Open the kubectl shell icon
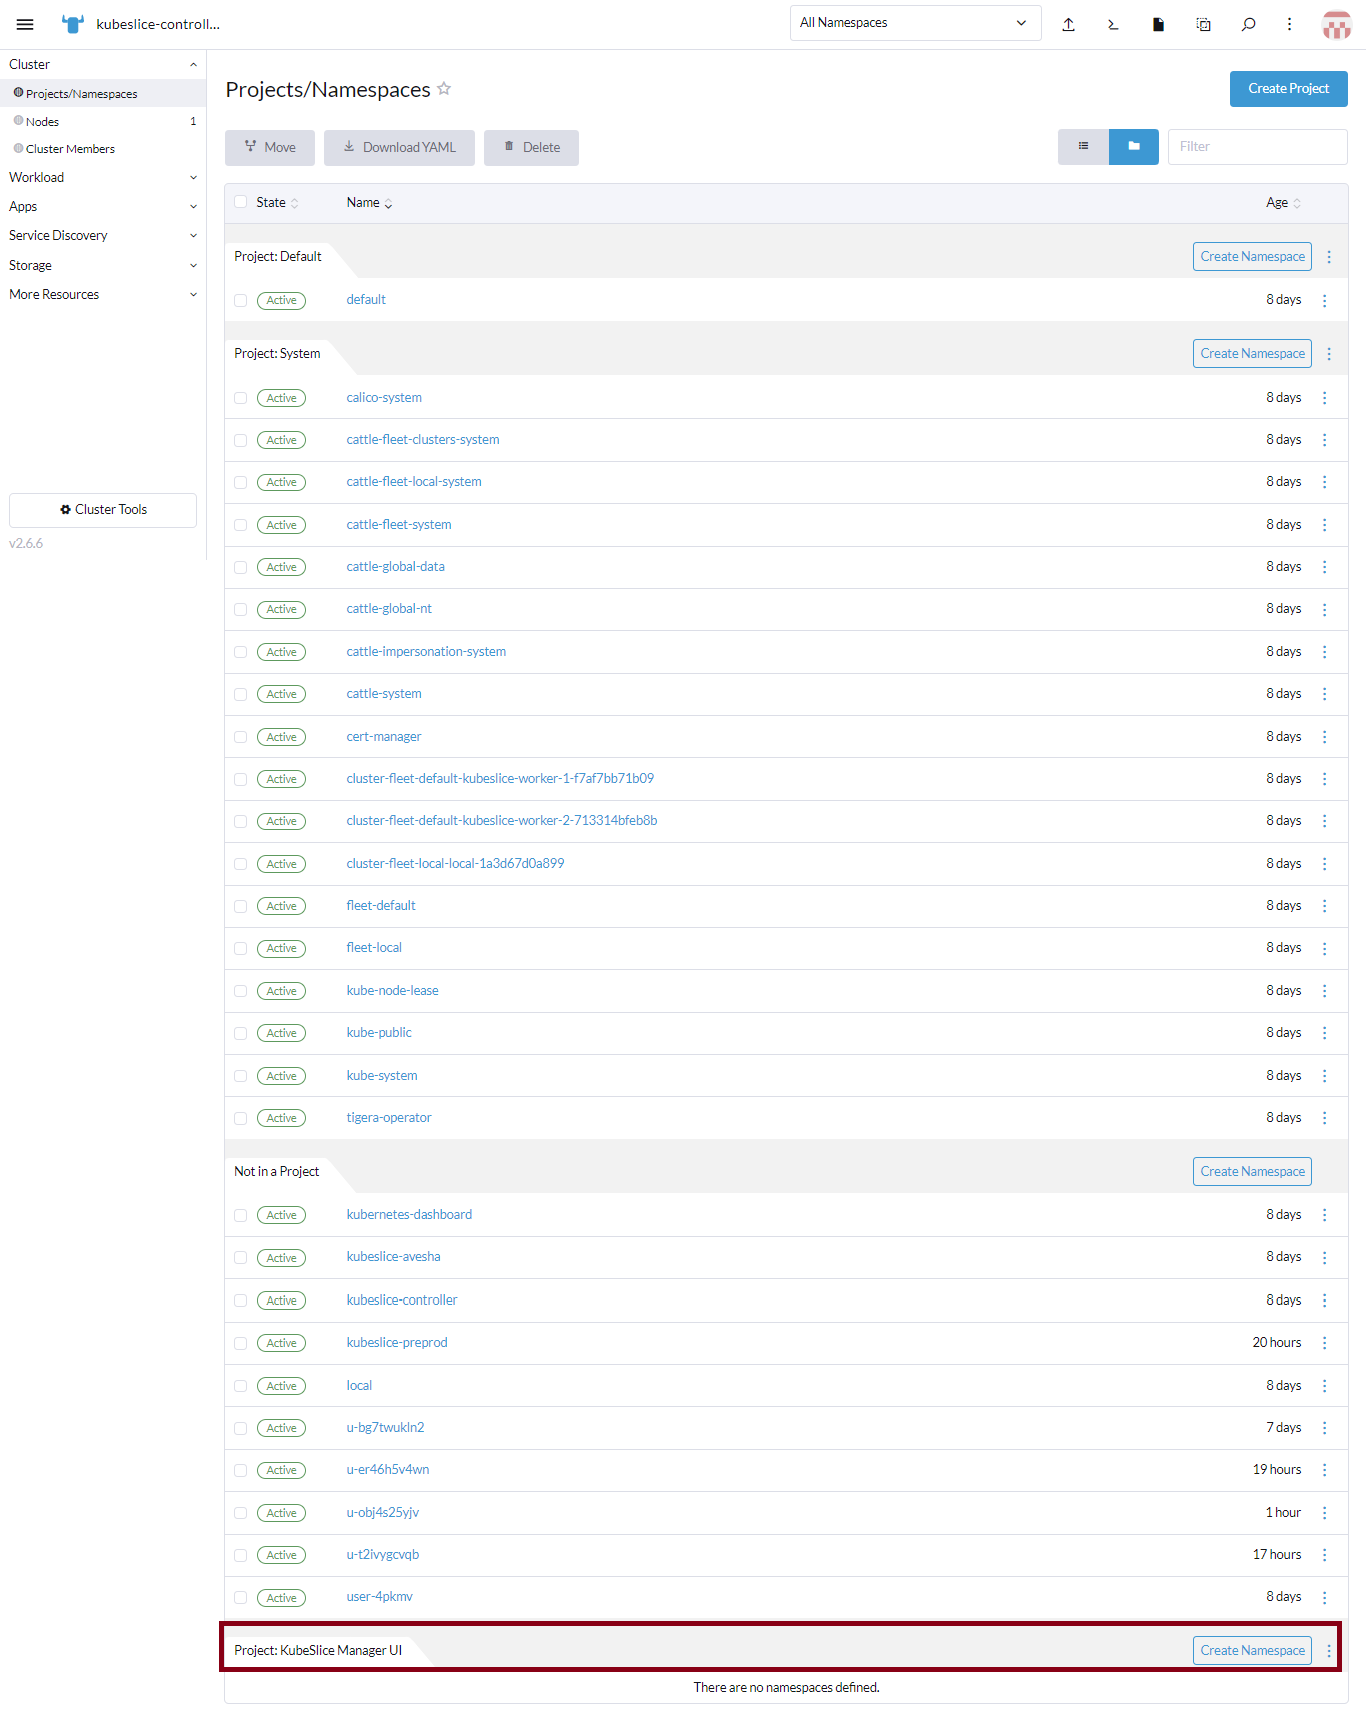The height and width of the screenshot is (1720, 1366). 1113,24
